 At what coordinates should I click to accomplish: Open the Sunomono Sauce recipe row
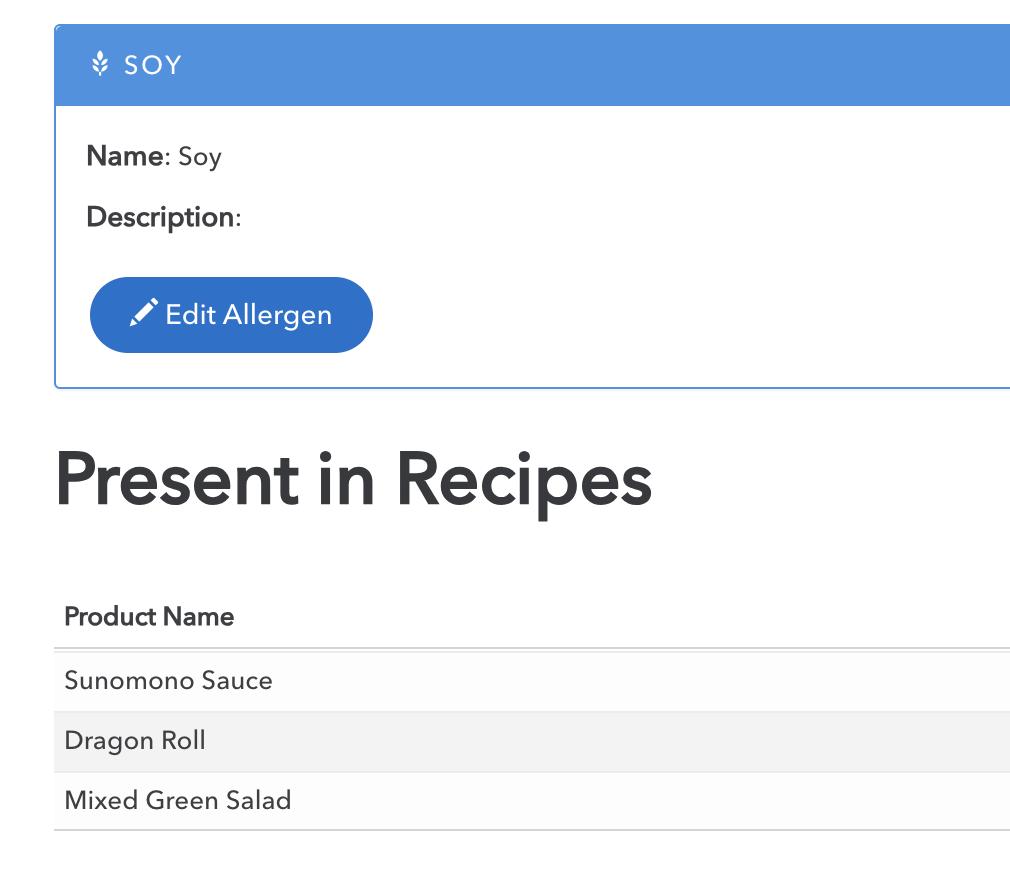(x=168, y=681)
